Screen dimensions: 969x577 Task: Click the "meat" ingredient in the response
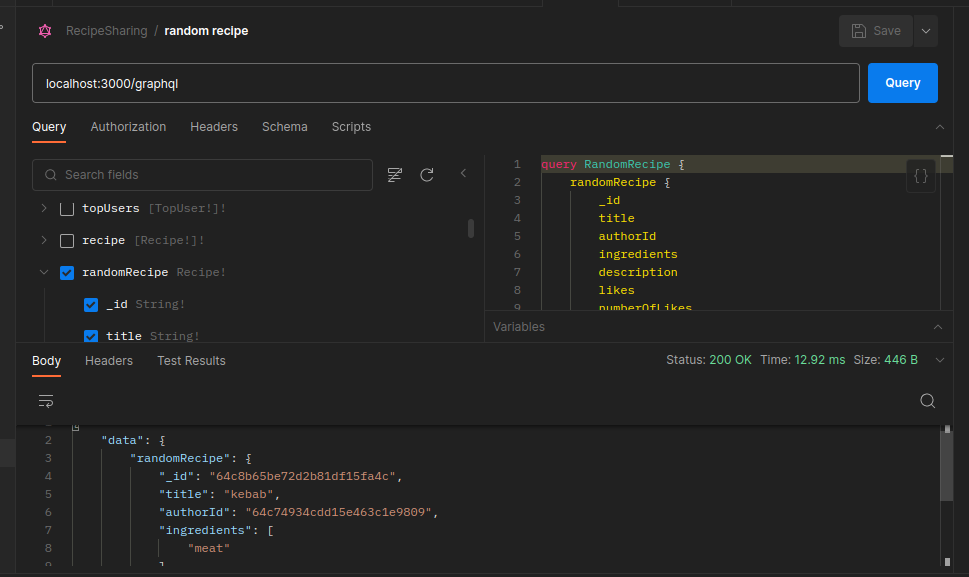209,548
